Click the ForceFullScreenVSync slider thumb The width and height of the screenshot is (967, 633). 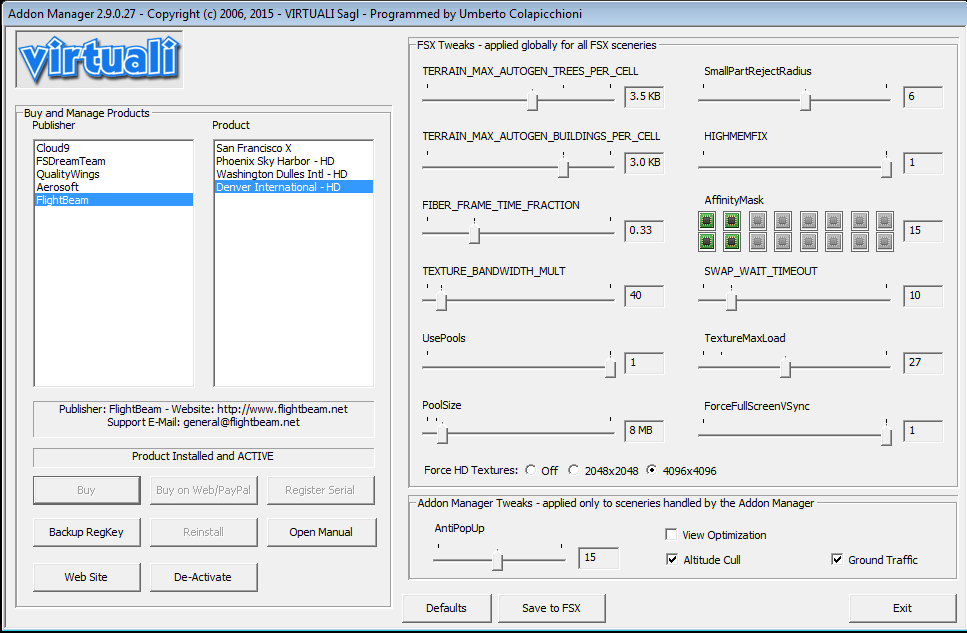point(886,435)
